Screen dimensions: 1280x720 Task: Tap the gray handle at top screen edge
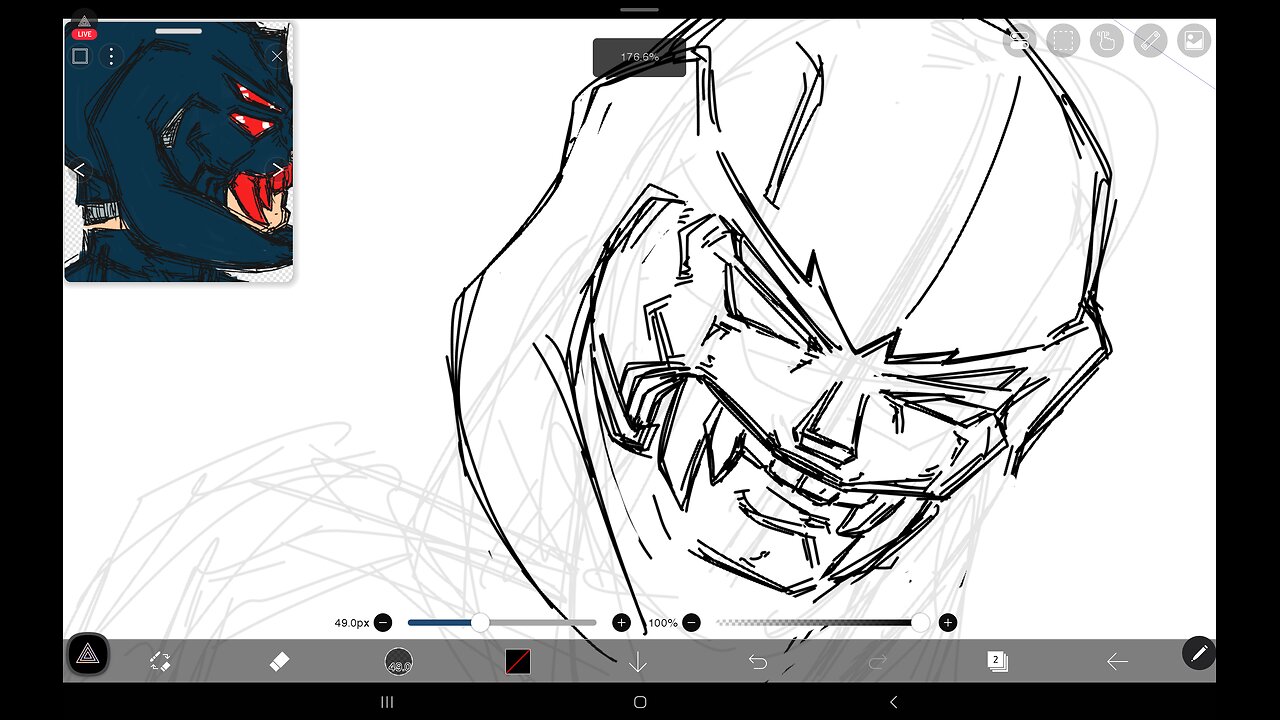[639, 9]
